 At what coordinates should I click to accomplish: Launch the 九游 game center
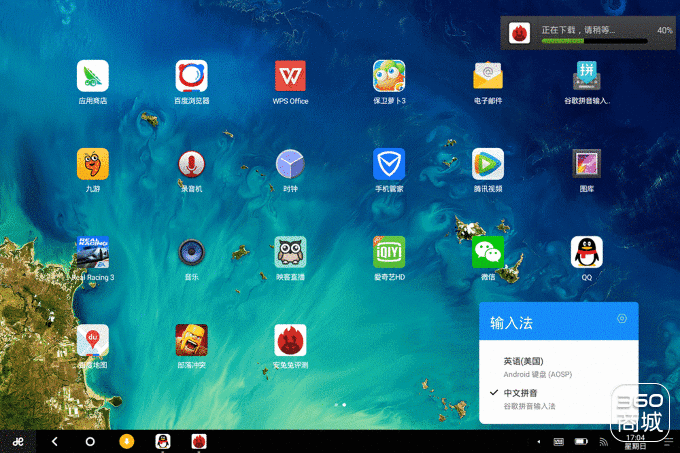(92, 164)
